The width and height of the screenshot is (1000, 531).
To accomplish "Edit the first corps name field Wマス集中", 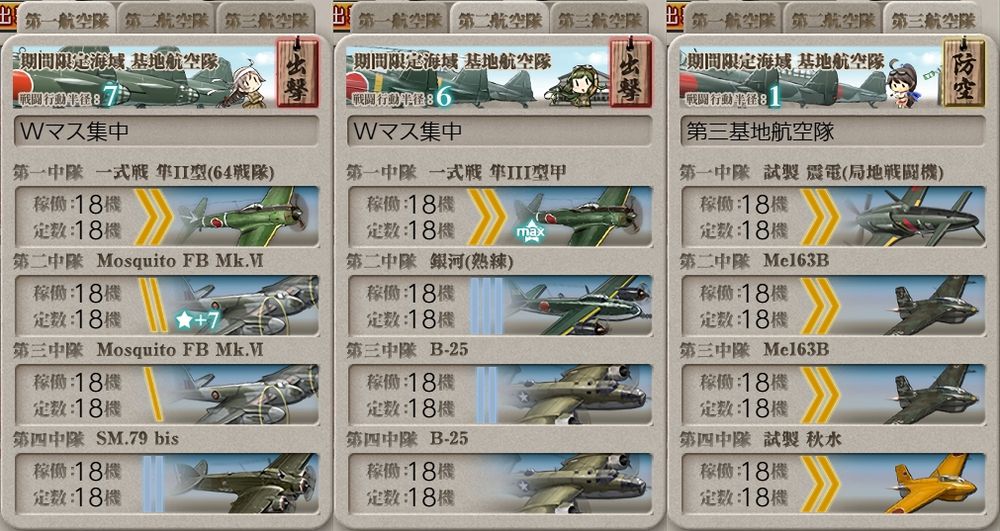I will 166,131.
